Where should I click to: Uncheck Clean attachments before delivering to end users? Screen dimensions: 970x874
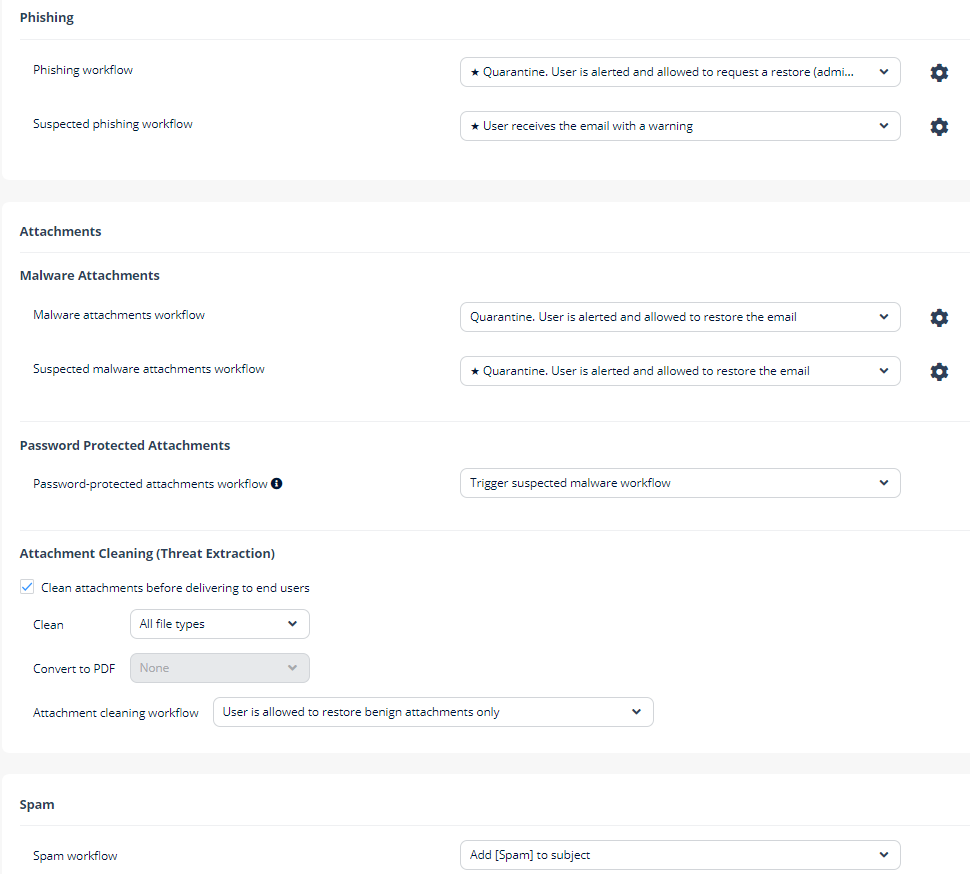coord(27,586)
